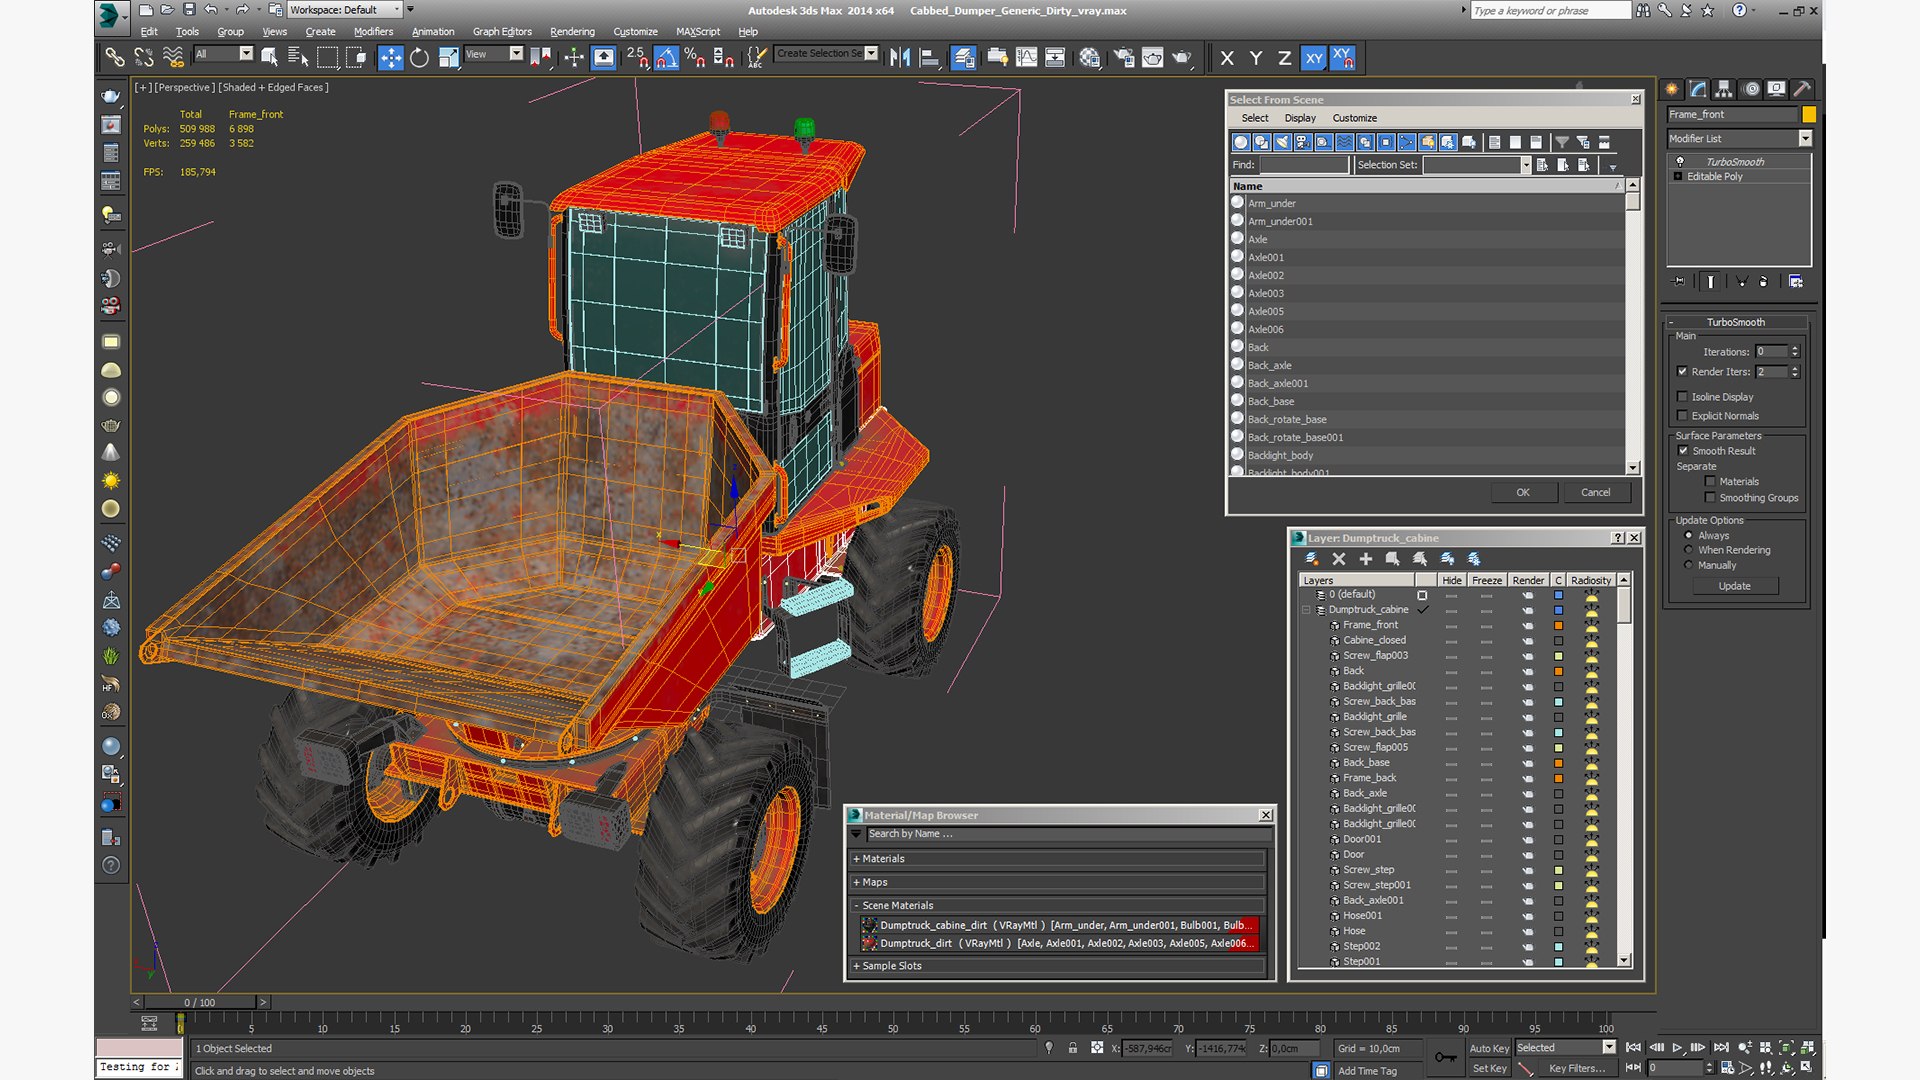Open Select by Name tool
The width and height of the screenshot is (1920, 1080).
click(298, 58)
